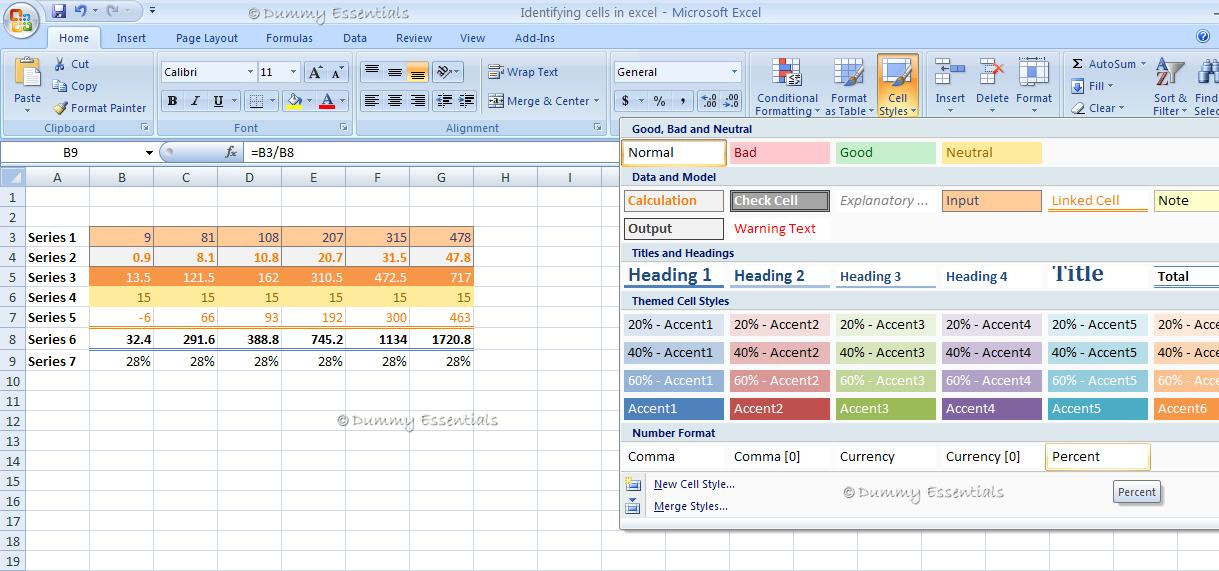Click the Delete cells icon
The height and width of the screenshot is (571, 1219).
992,73
